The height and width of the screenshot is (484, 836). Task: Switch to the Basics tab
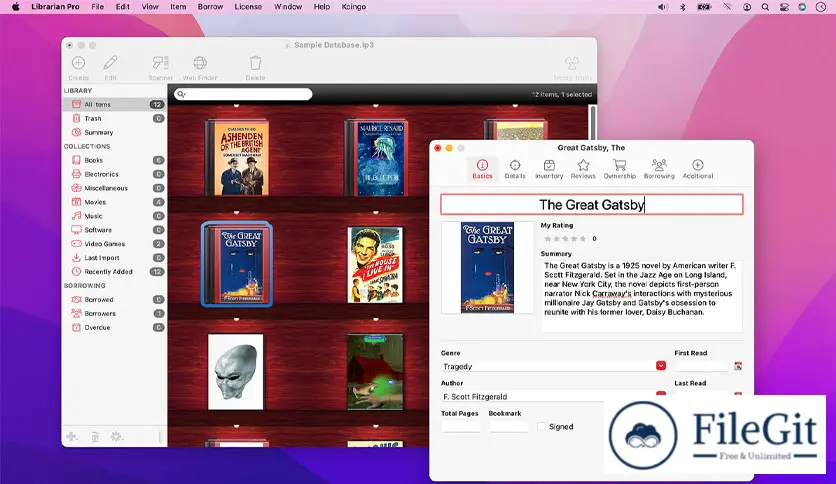(483, 169)
